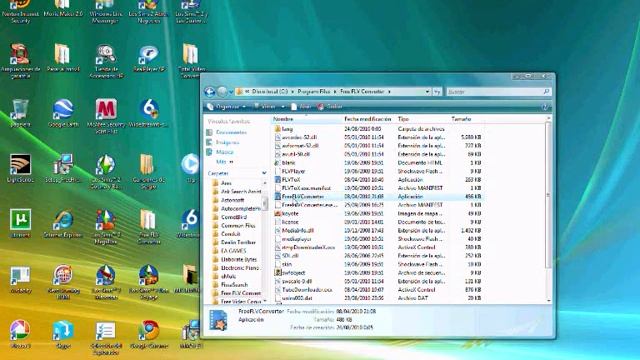Select the SDL.dll file
Image resolution: width=640 pixels, height=360 pixels.
point(290,256)
